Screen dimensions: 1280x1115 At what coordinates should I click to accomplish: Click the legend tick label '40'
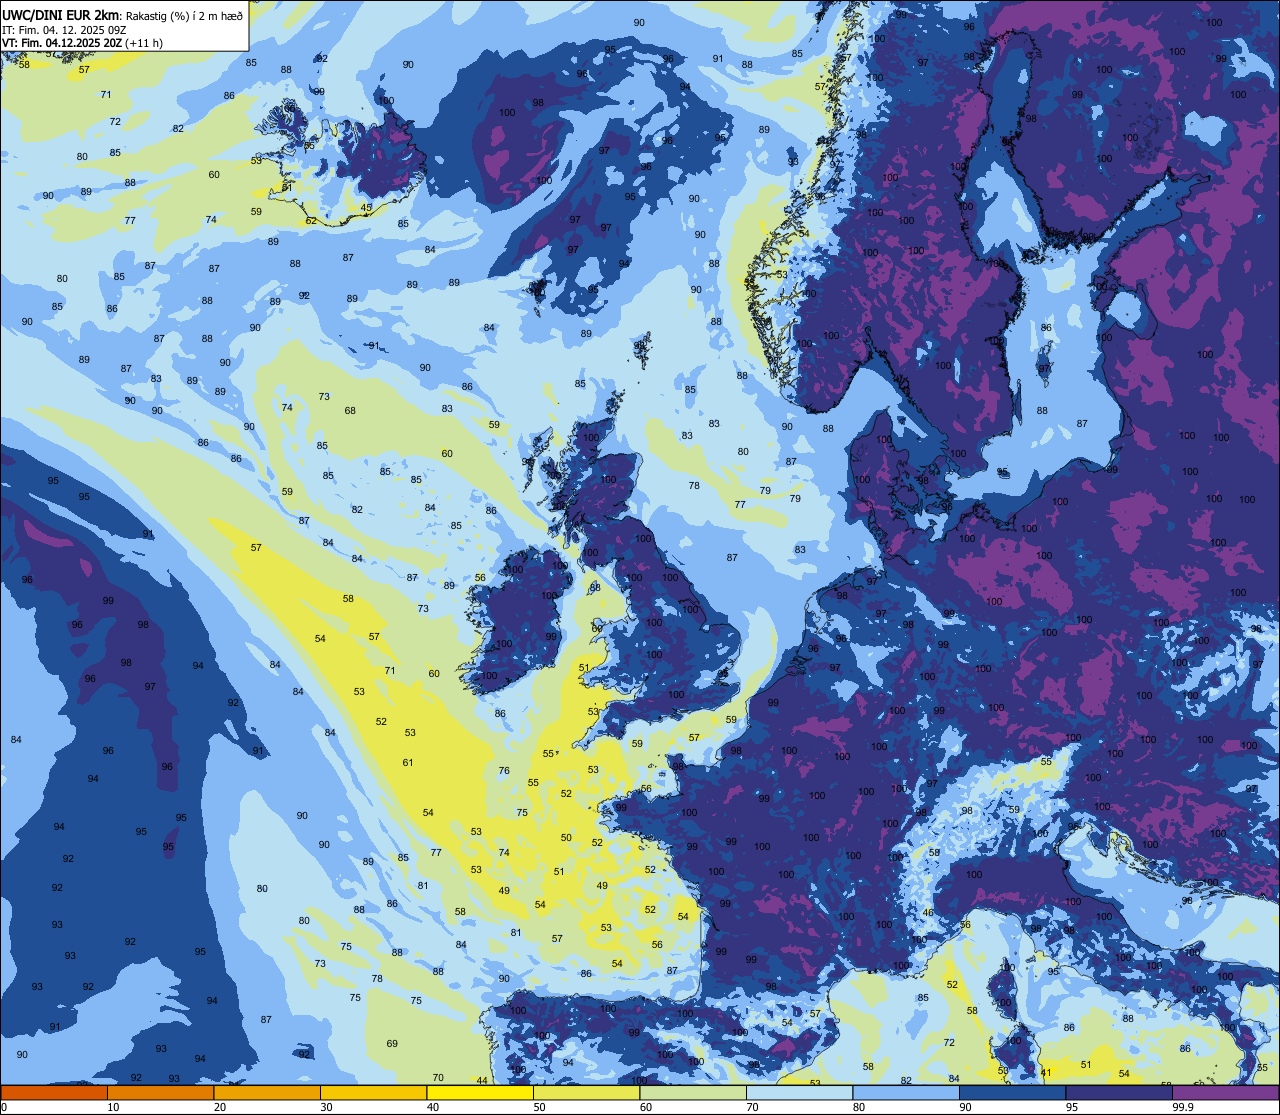coord(433,1107)
